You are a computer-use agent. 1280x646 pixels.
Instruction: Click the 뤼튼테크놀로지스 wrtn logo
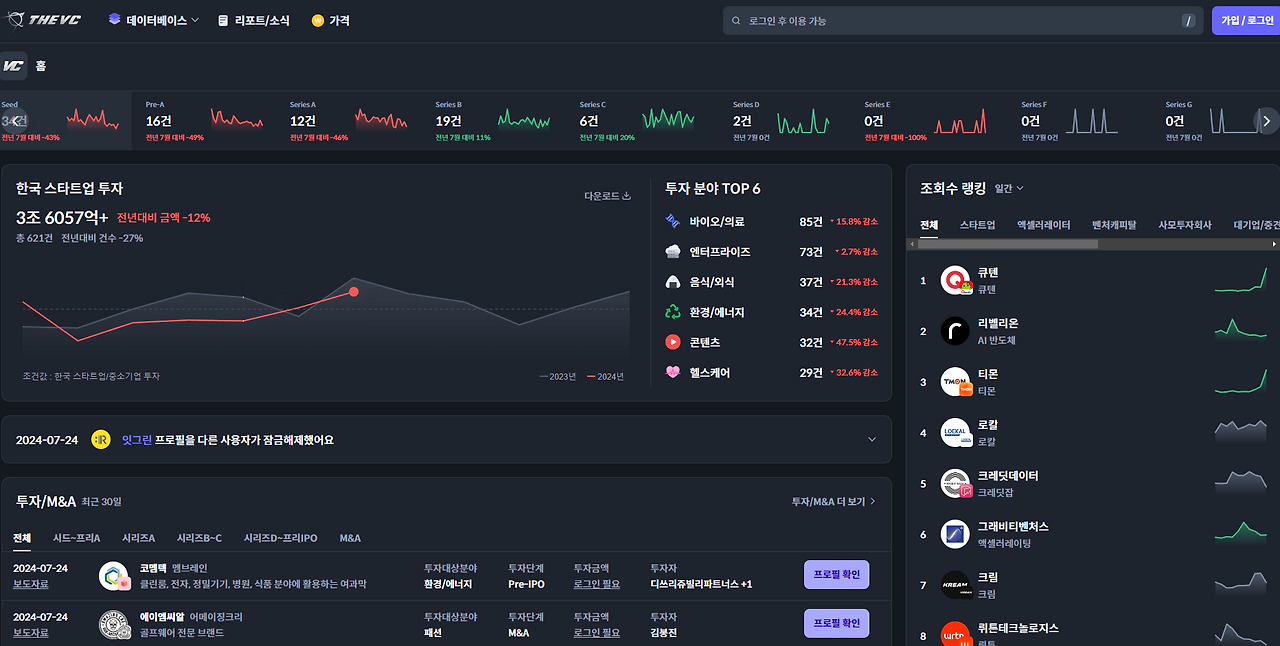[956, 634]
